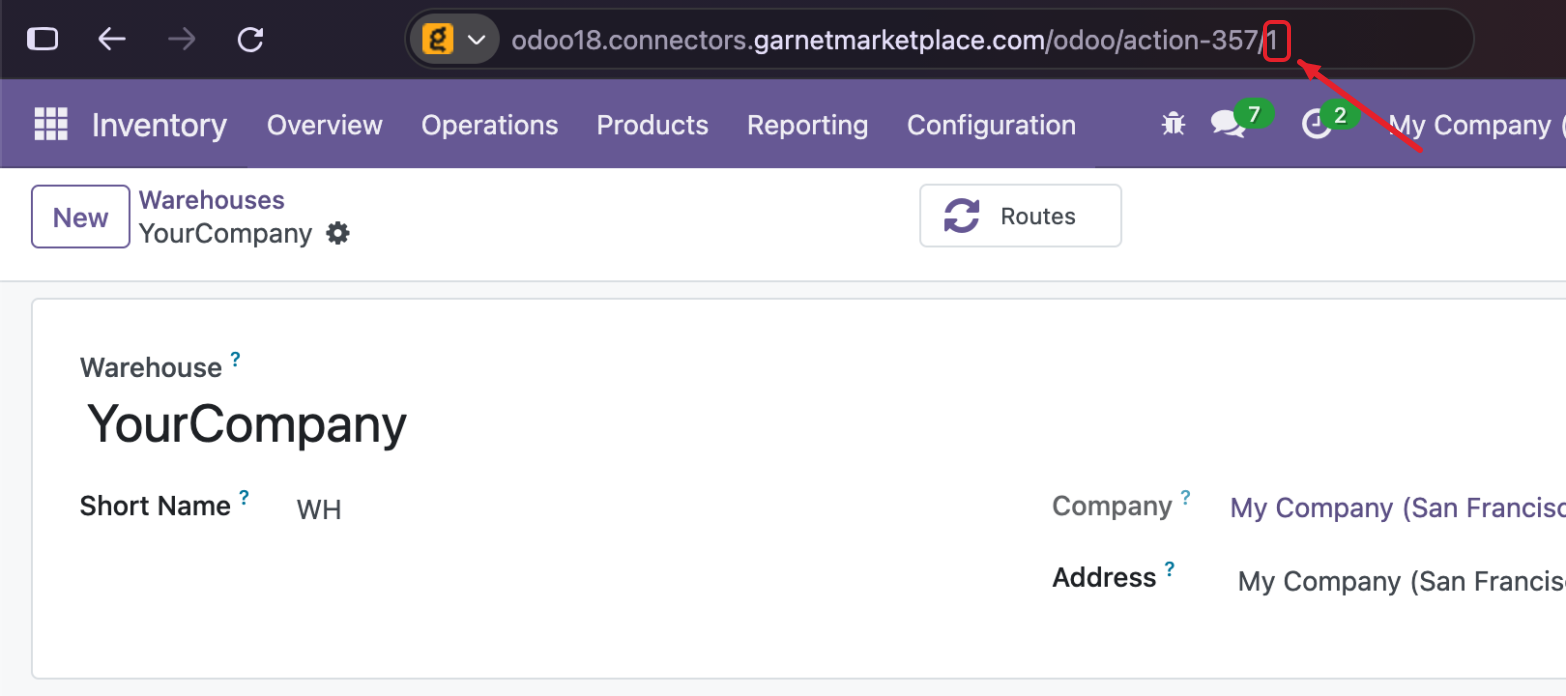Open conversations chat icon with 7 badge
The width and height of the screenshot is (1566, 696).
(x=1226, y=124)
